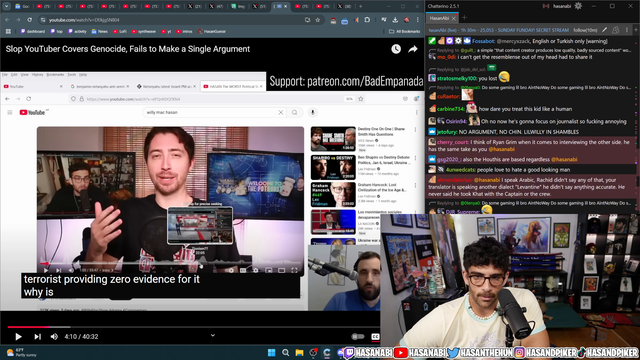This screenshot has height=360, width=640.
Task: Open the Chrome downloads icon
Action: pos(395,20)
